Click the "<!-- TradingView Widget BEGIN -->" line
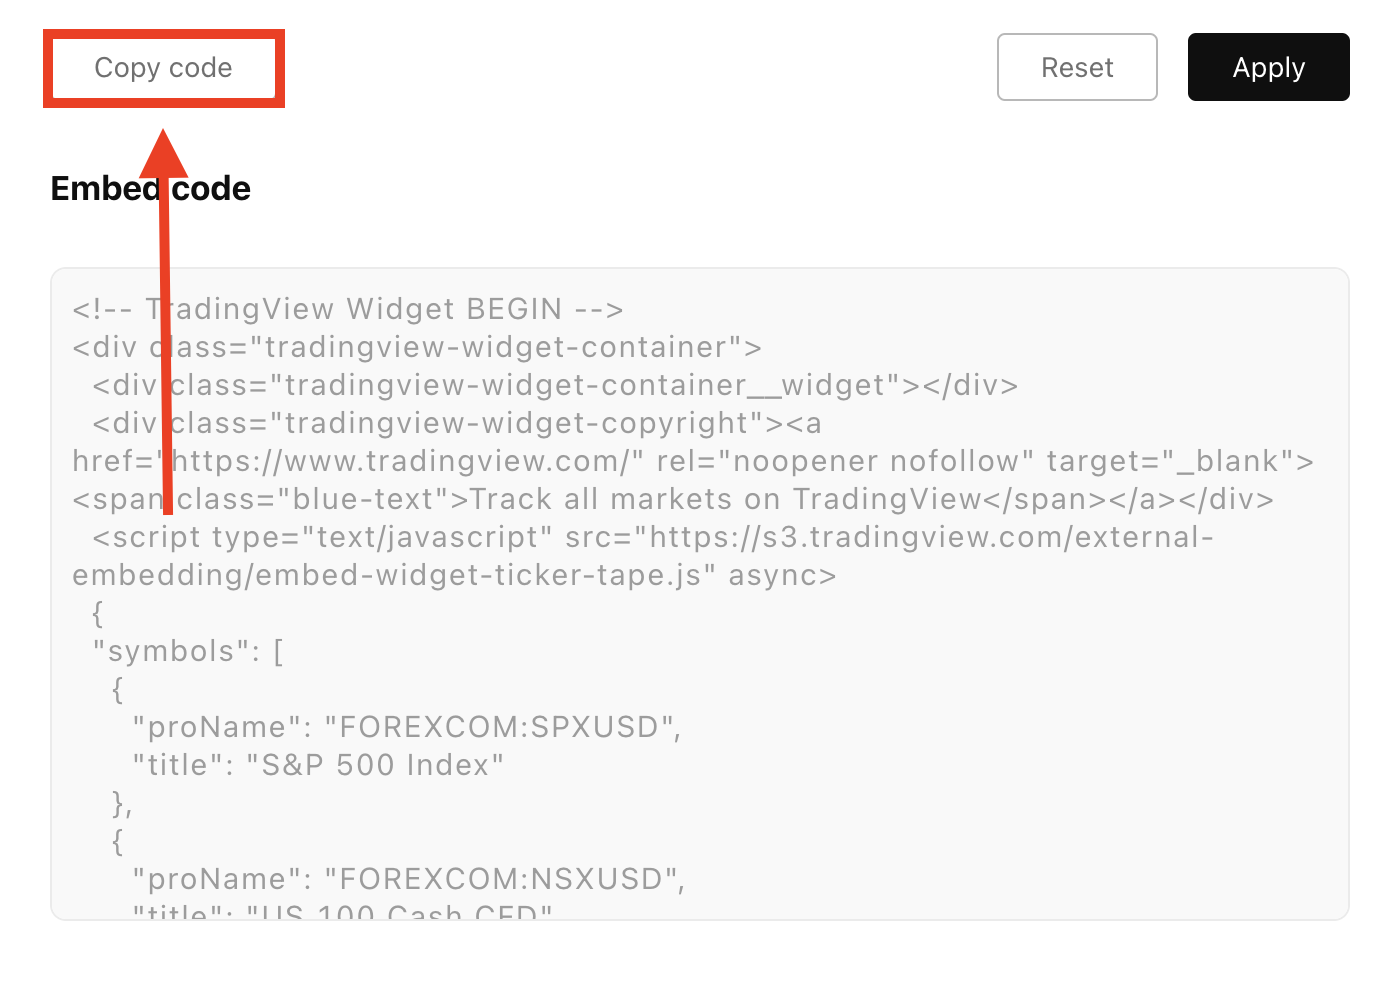This screenshot has width=1394, height=990. (348, 309)
